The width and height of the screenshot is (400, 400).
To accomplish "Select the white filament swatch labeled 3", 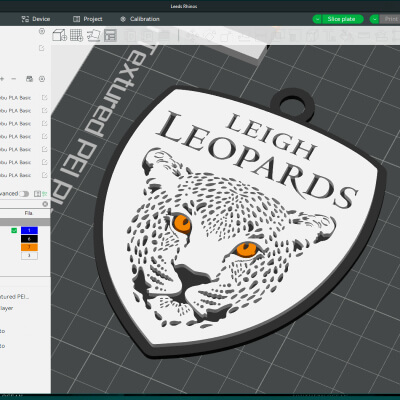I will point(29,256).
